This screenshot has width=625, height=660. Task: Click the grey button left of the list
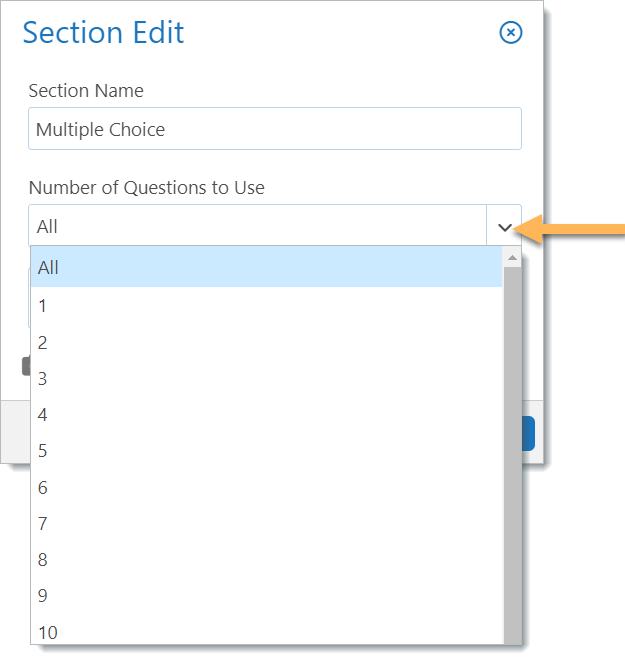click(x=26, y=366)
